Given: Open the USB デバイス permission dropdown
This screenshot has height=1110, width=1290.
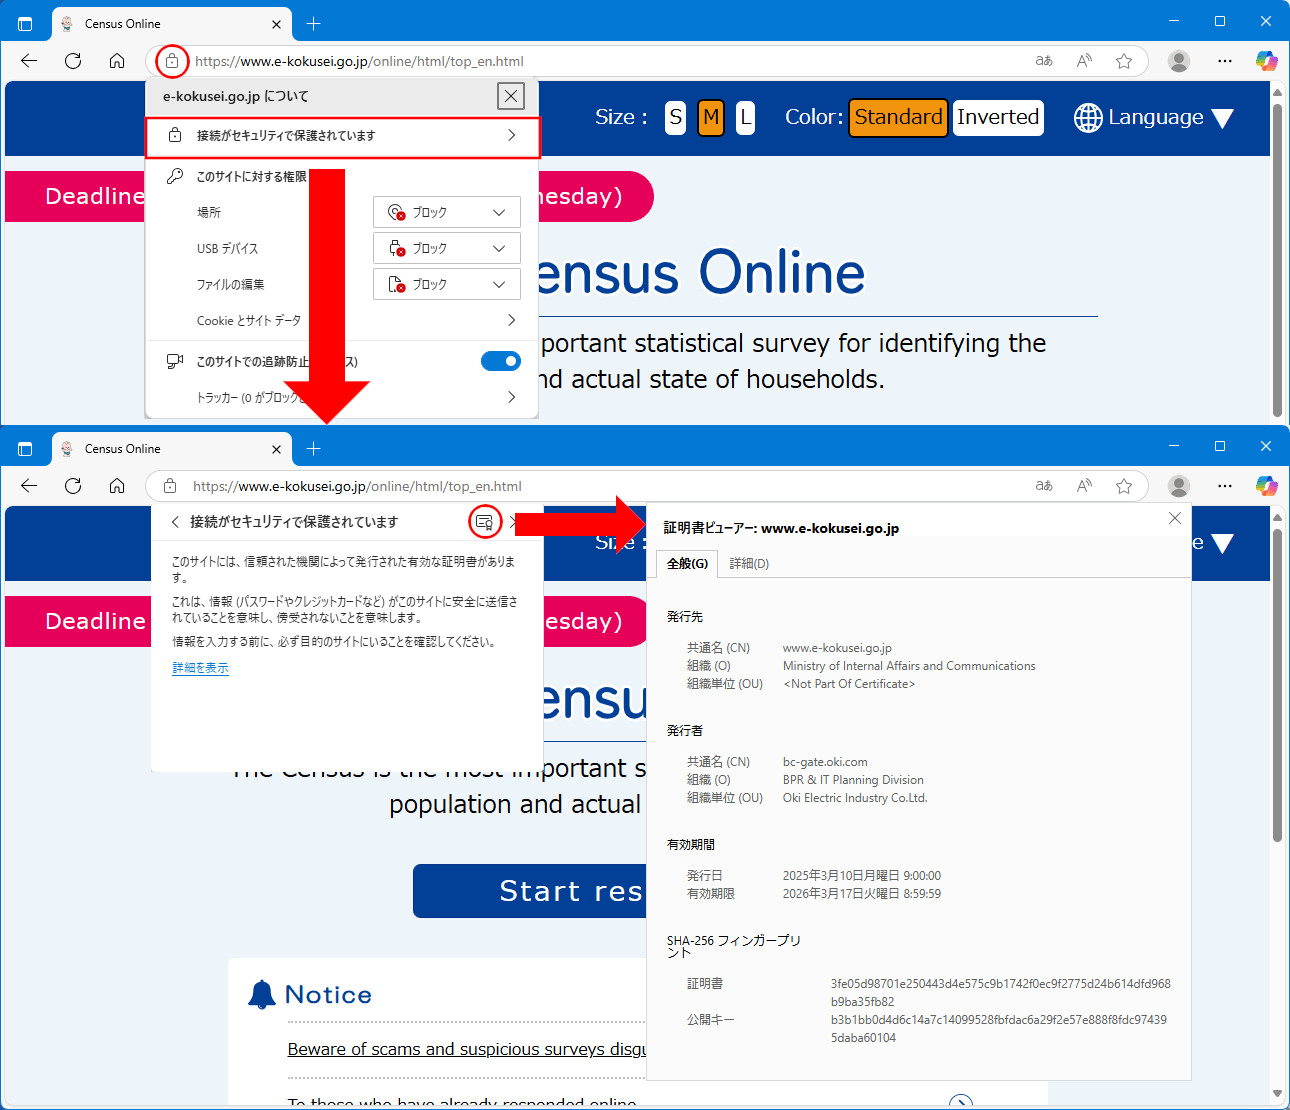Looking at the screenshot, I should pos(447,248).
